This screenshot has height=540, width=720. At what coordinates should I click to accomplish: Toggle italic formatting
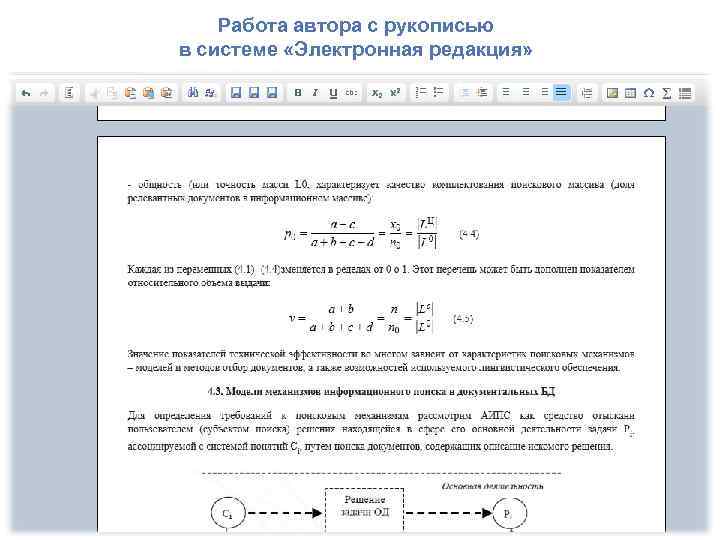click(x=315, y=93)
